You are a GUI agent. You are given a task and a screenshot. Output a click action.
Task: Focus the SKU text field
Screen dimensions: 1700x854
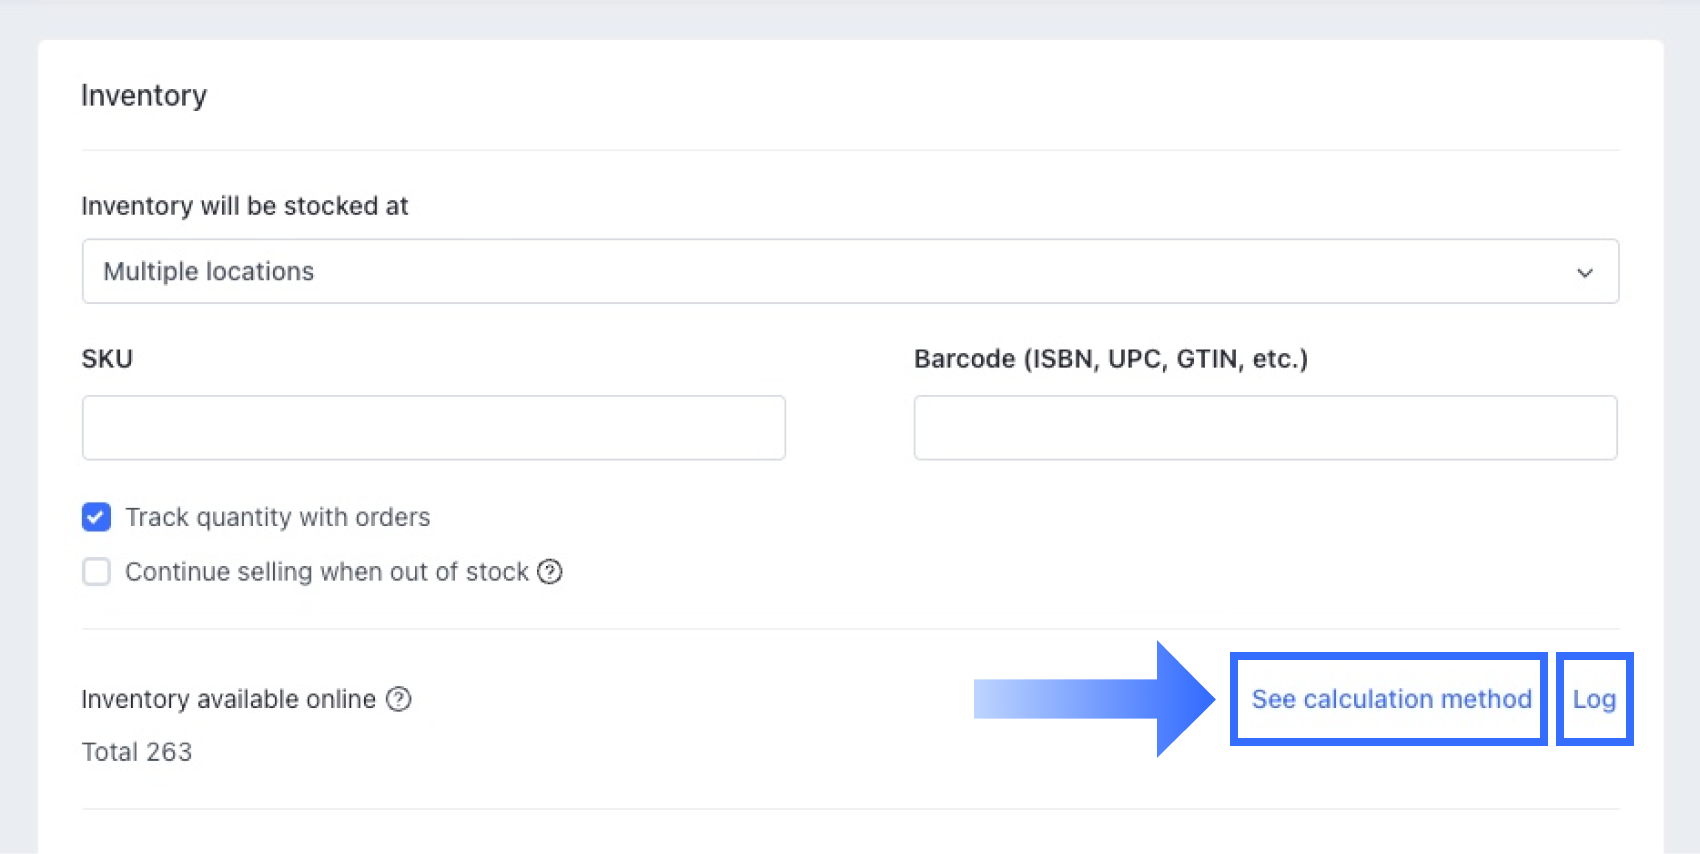coord(434,428)
